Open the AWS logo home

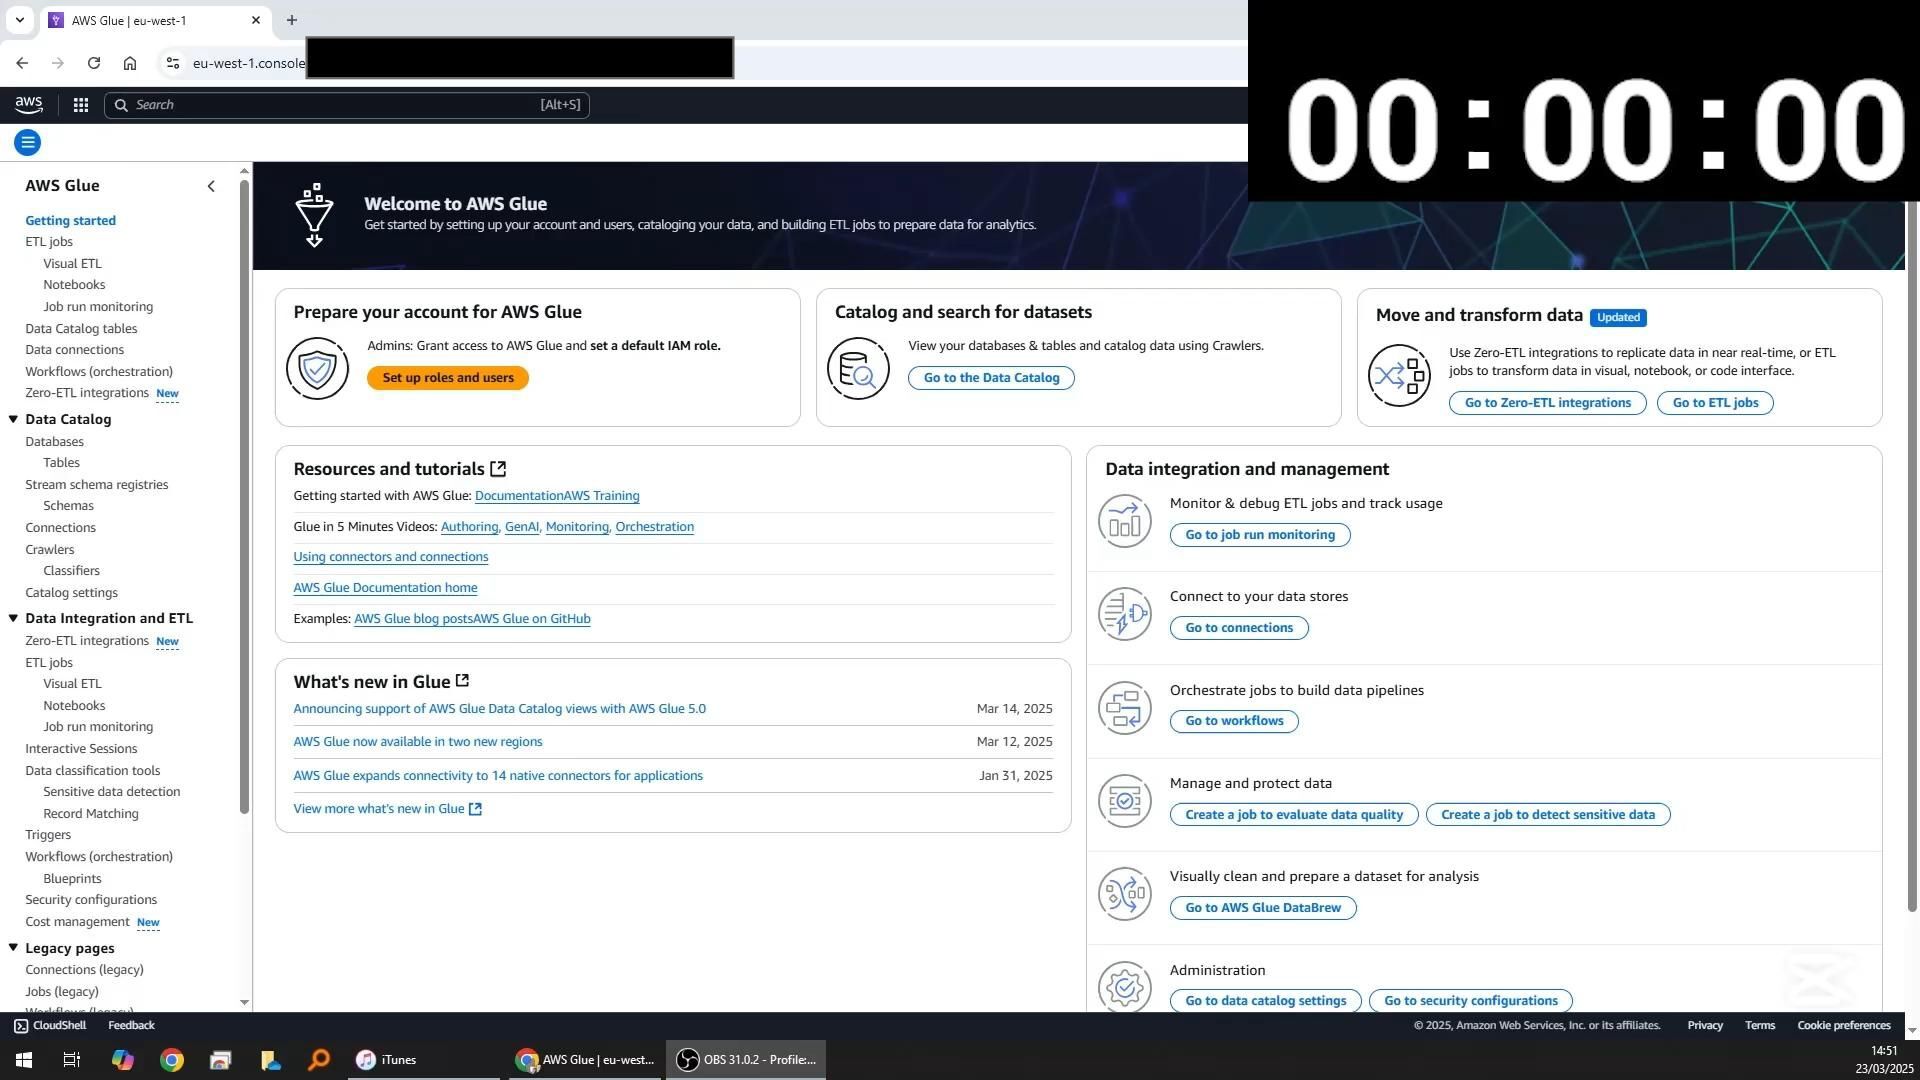coord(29,104)
